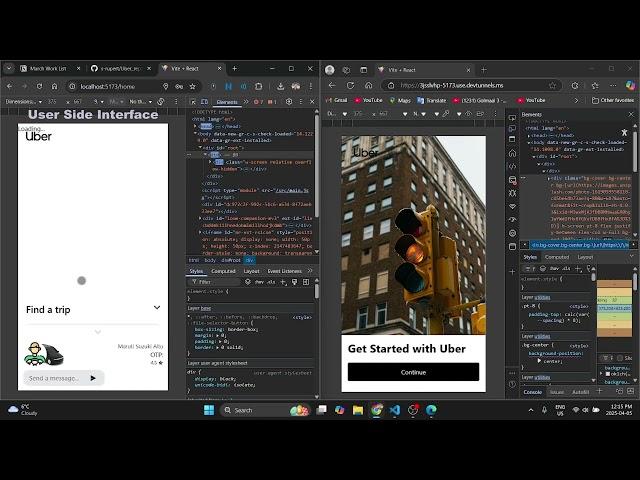Open Chrome's home page button
Image resolution: width=640 pixels, height=480 pixels.
point(54,86)
